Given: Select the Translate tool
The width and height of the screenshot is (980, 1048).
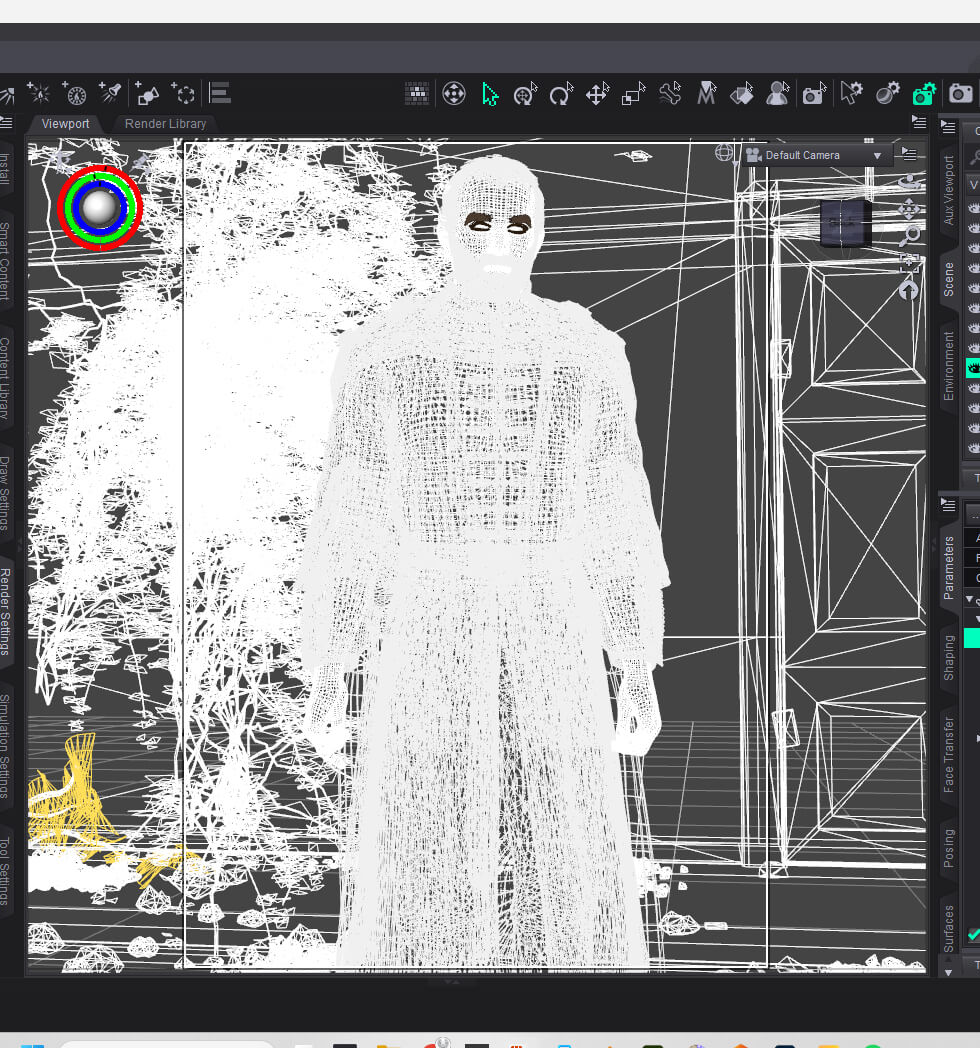Looking at the screenshot, I should [597, 94].
